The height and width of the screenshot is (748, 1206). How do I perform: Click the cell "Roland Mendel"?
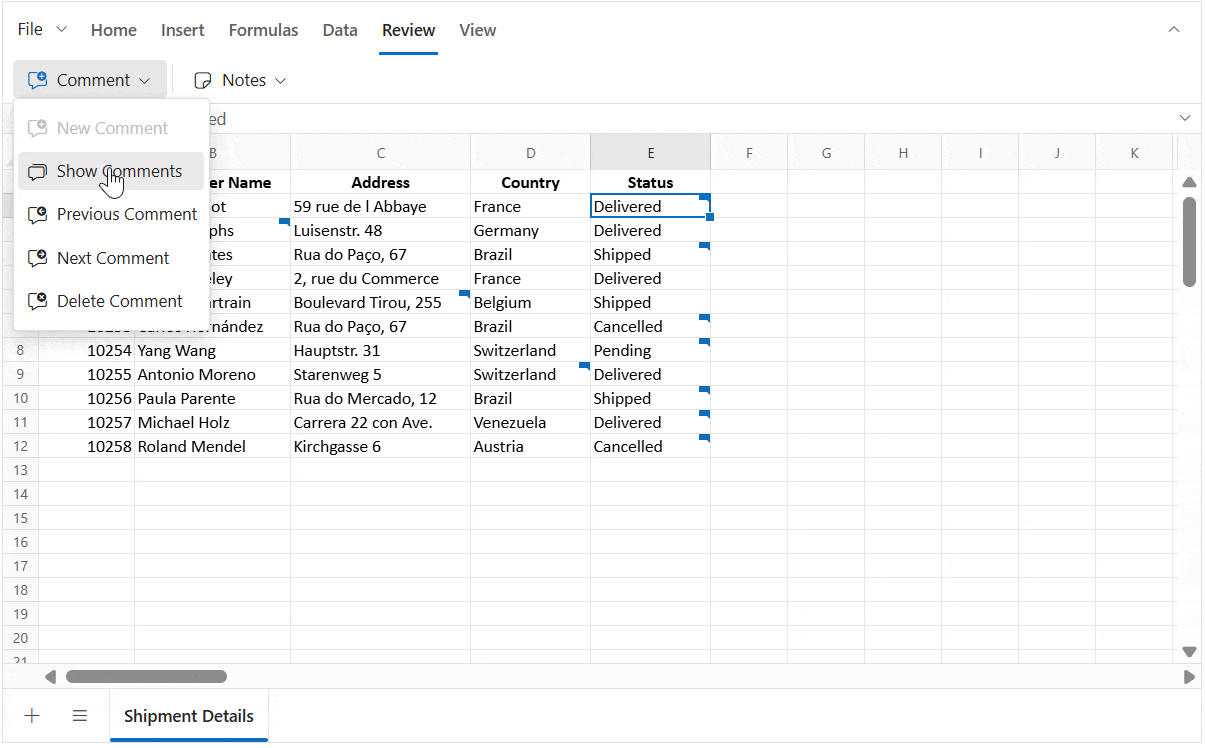coord(213,446)
